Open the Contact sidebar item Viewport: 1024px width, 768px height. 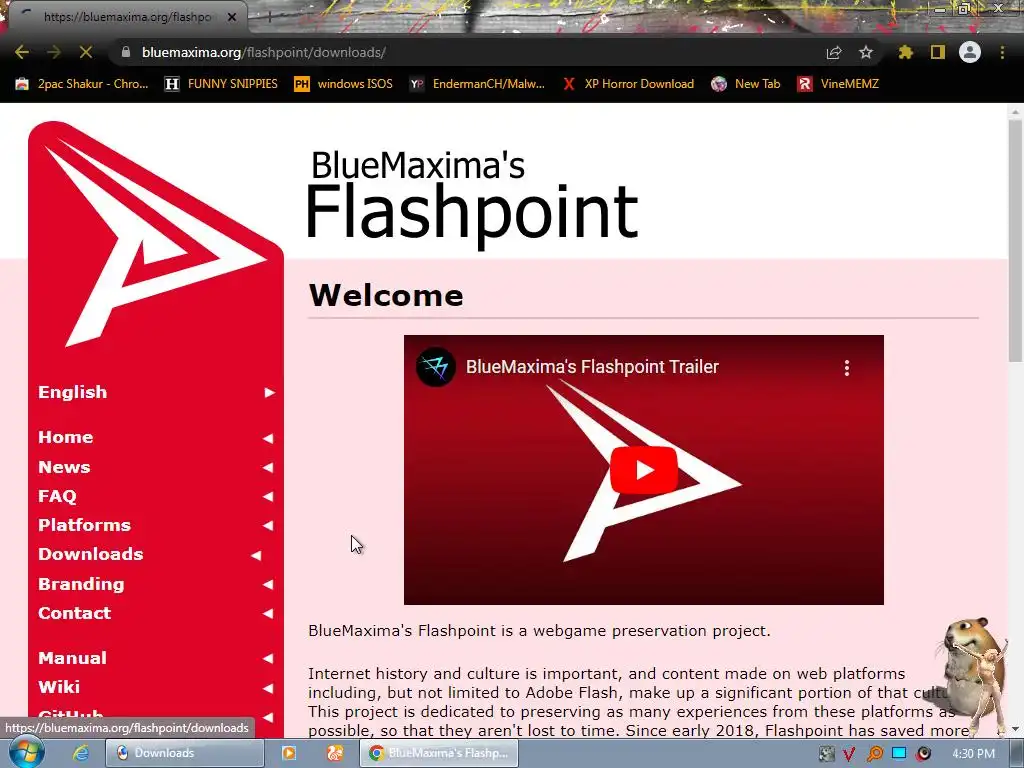pyautogui.click(x=155, y=613)
